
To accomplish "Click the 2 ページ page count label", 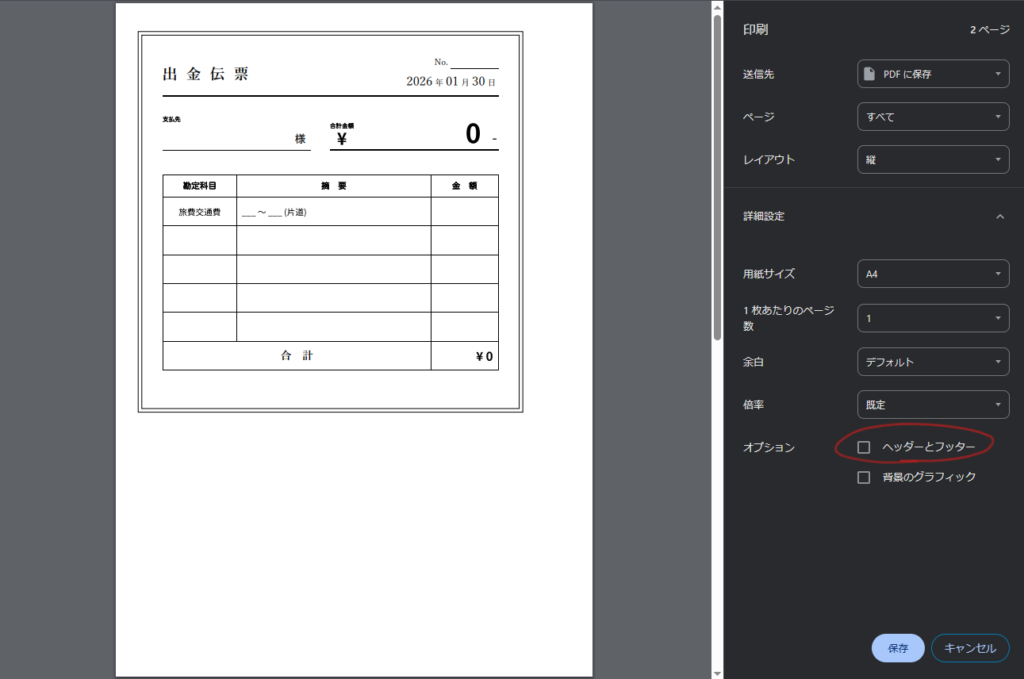I will point(989,30).
